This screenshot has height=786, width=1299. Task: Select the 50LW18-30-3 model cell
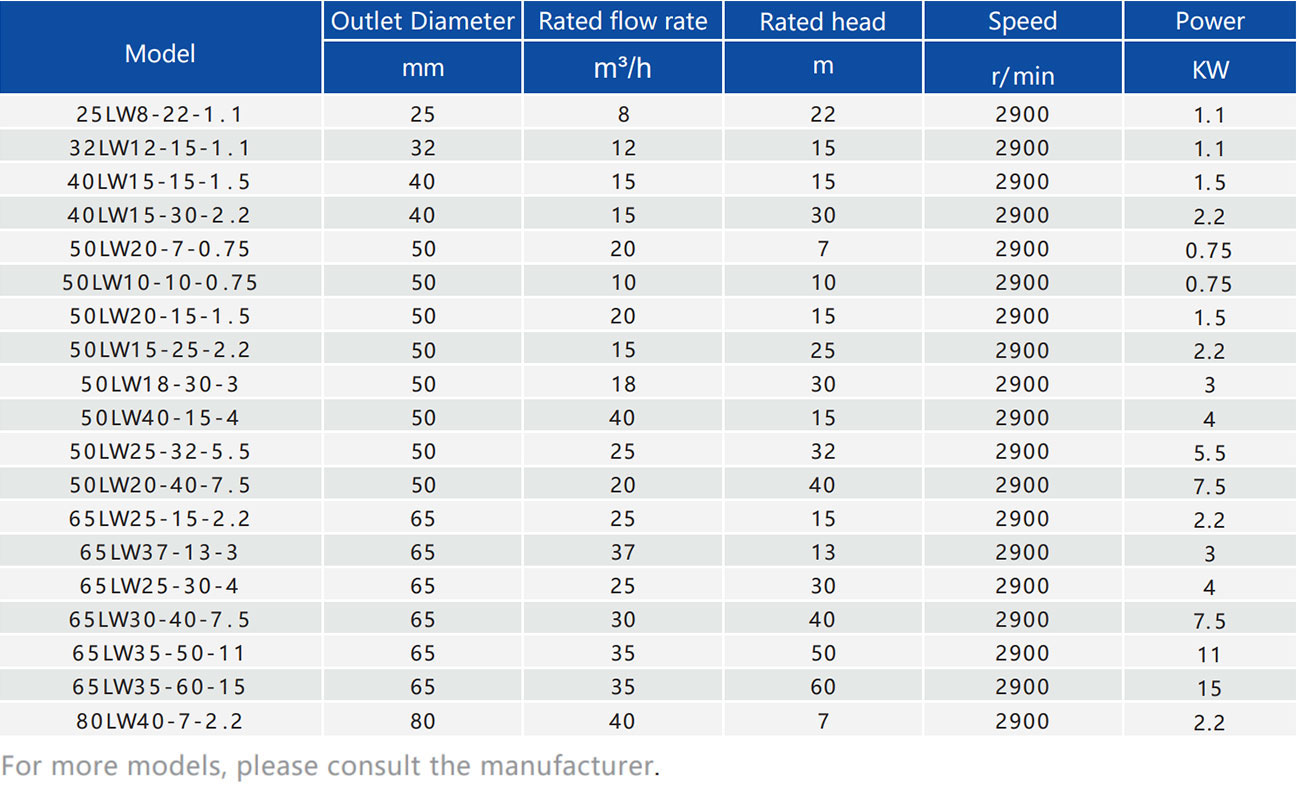point(160,384)
